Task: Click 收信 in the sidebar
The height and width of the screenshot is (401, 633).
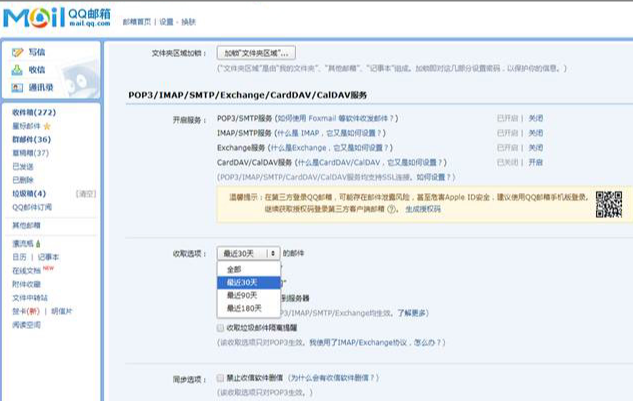Action: click(x=37, y=70)
